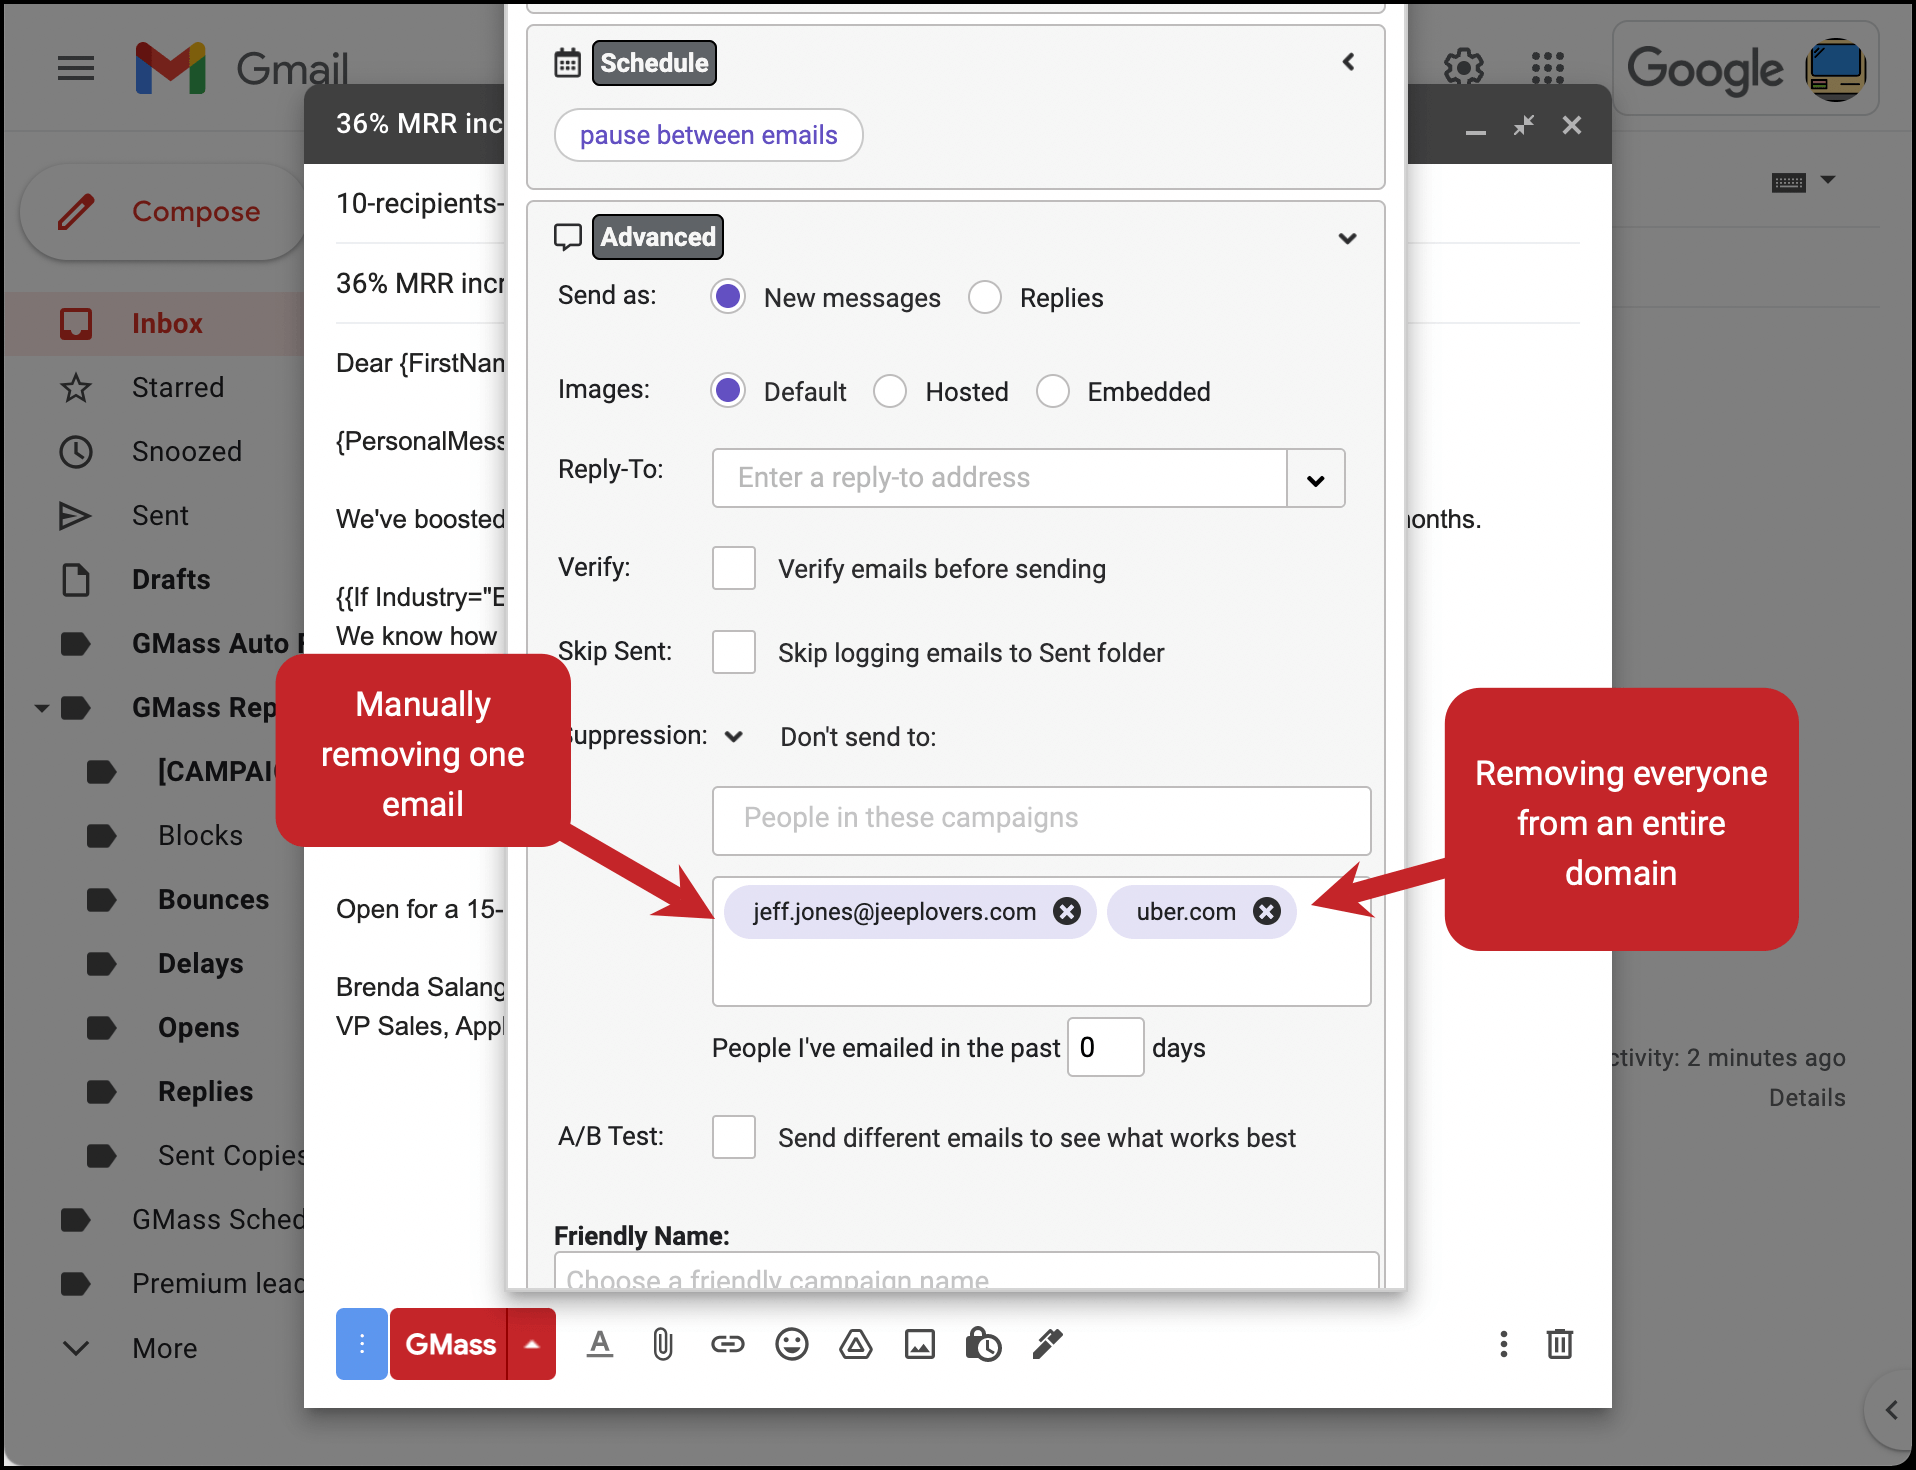Screen dimensions: 1916x1470
Task: Select Embedded images option
Action: click(1052, 391)
